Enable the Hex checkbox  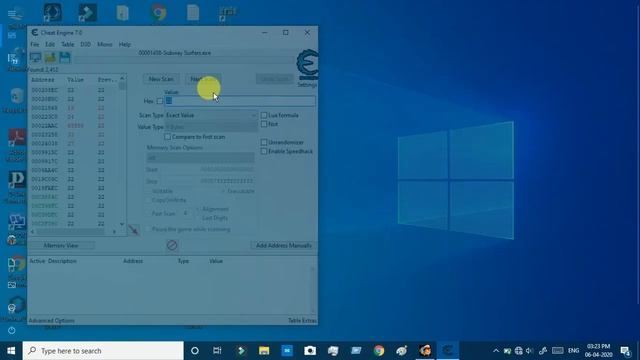click(160, 101)
